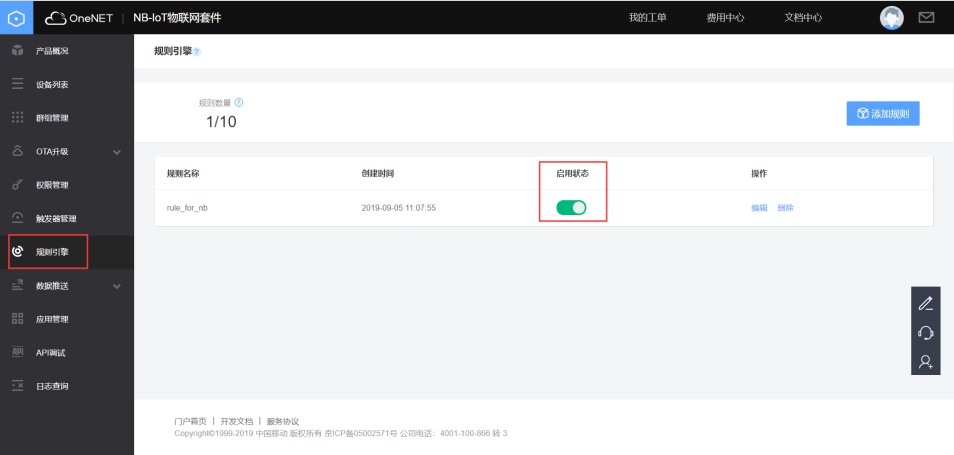Click the 规则引擎 spiral icon in sidebar

click(x=18, y=251)
